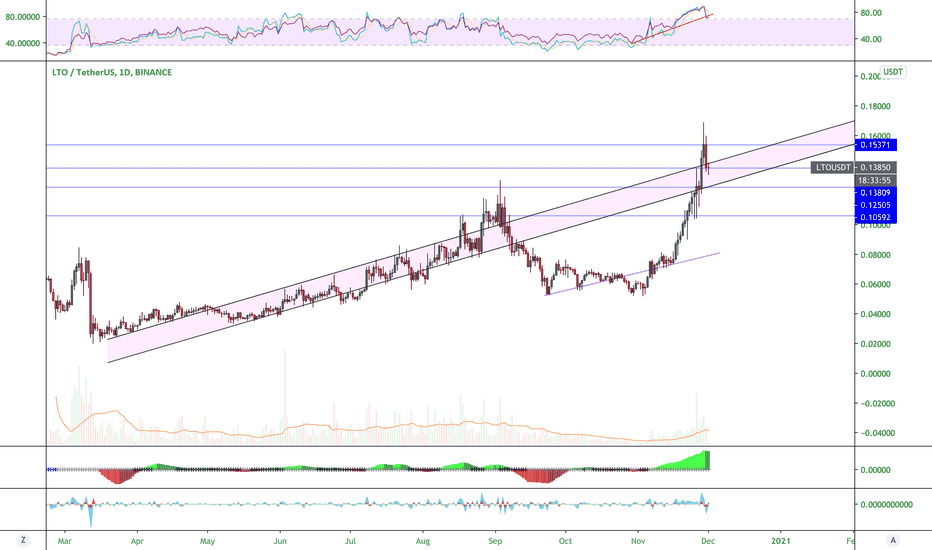Viewport: 932px width, 550px height.
Task: Open the USDT currency selector
Action: pos(893,72)
